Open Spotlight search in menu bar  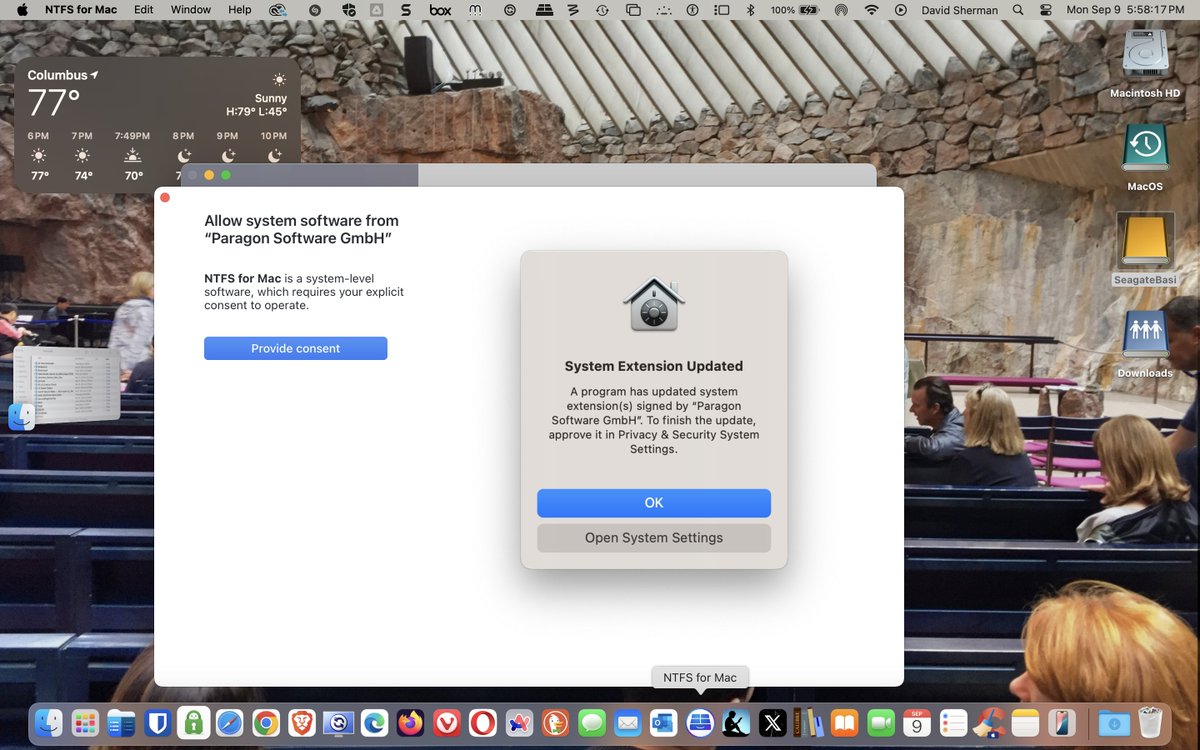coord(1018,10)
